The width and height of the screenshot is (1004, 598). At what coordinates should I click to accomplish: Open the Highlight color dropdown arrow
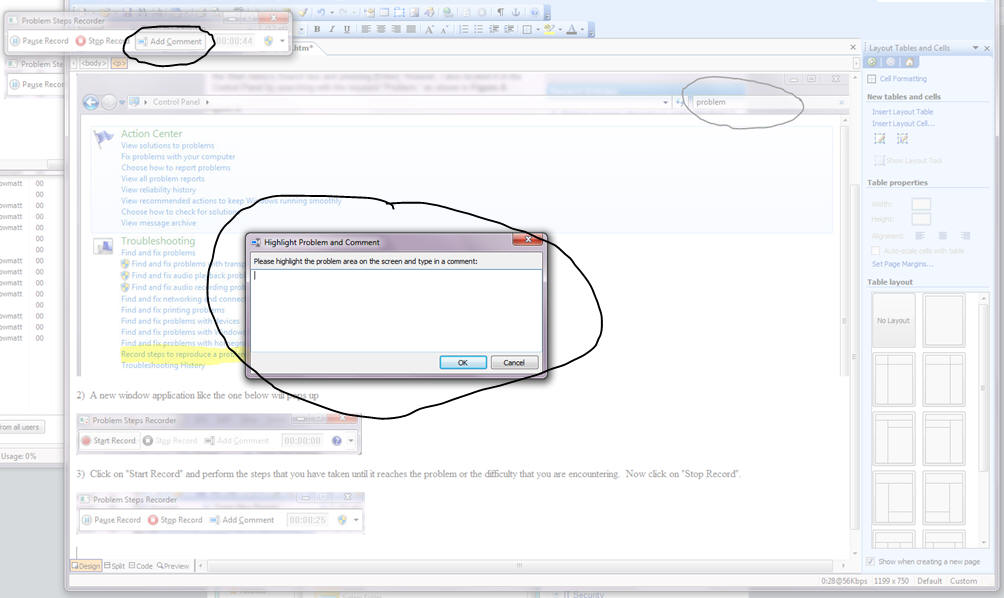click(560, 29)
